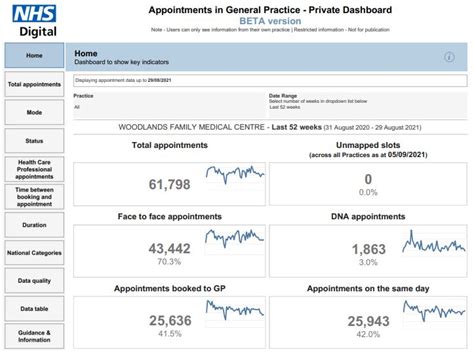Click the unmapped slots value 0
Viewport: 474px width, 360px height.
(x=368, y=179)
